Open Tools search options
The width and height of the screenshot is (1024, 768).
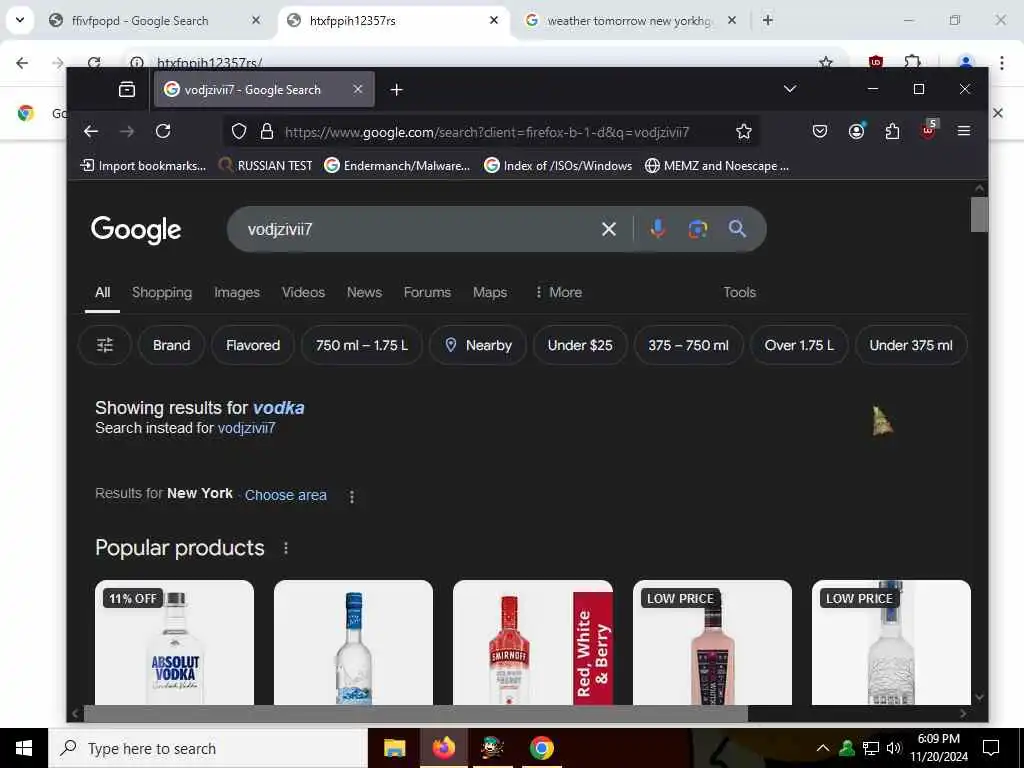click(739, 292)
